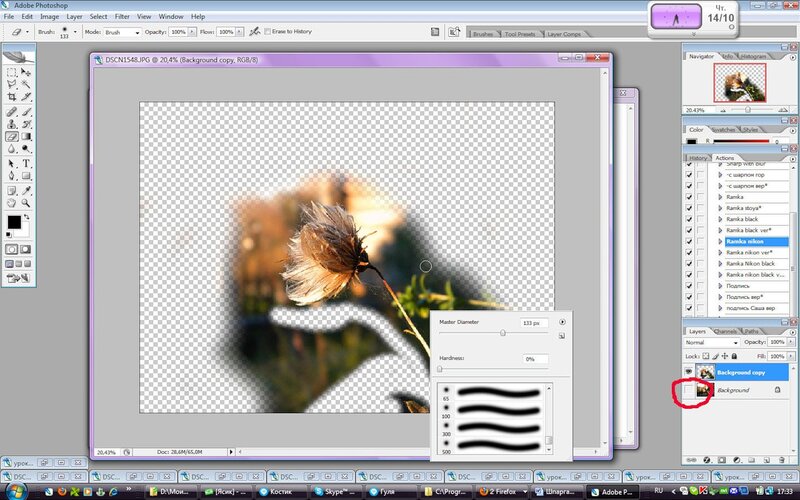This screenshot has width=800, height=500.
Task: Select the Healing Brush tool
Action: click(12, 112)
